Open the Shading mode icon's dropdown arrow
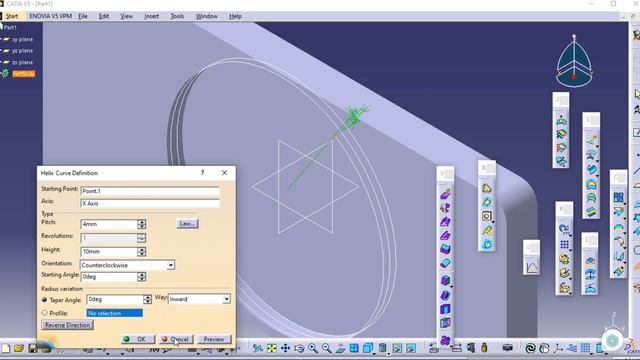Image resolution: width=640 pixels, height=360 pixels. 388,353
